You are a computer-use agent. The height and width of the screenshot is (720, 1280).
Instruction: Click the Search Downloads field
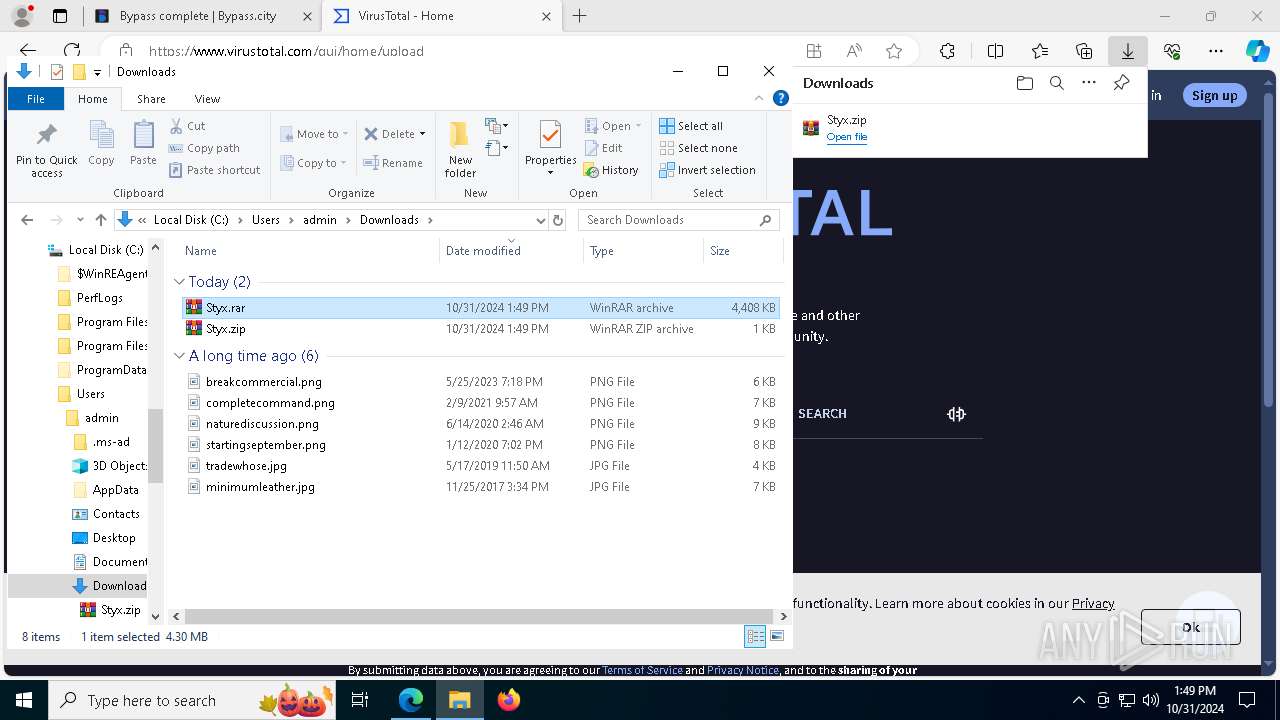(680, 220)
